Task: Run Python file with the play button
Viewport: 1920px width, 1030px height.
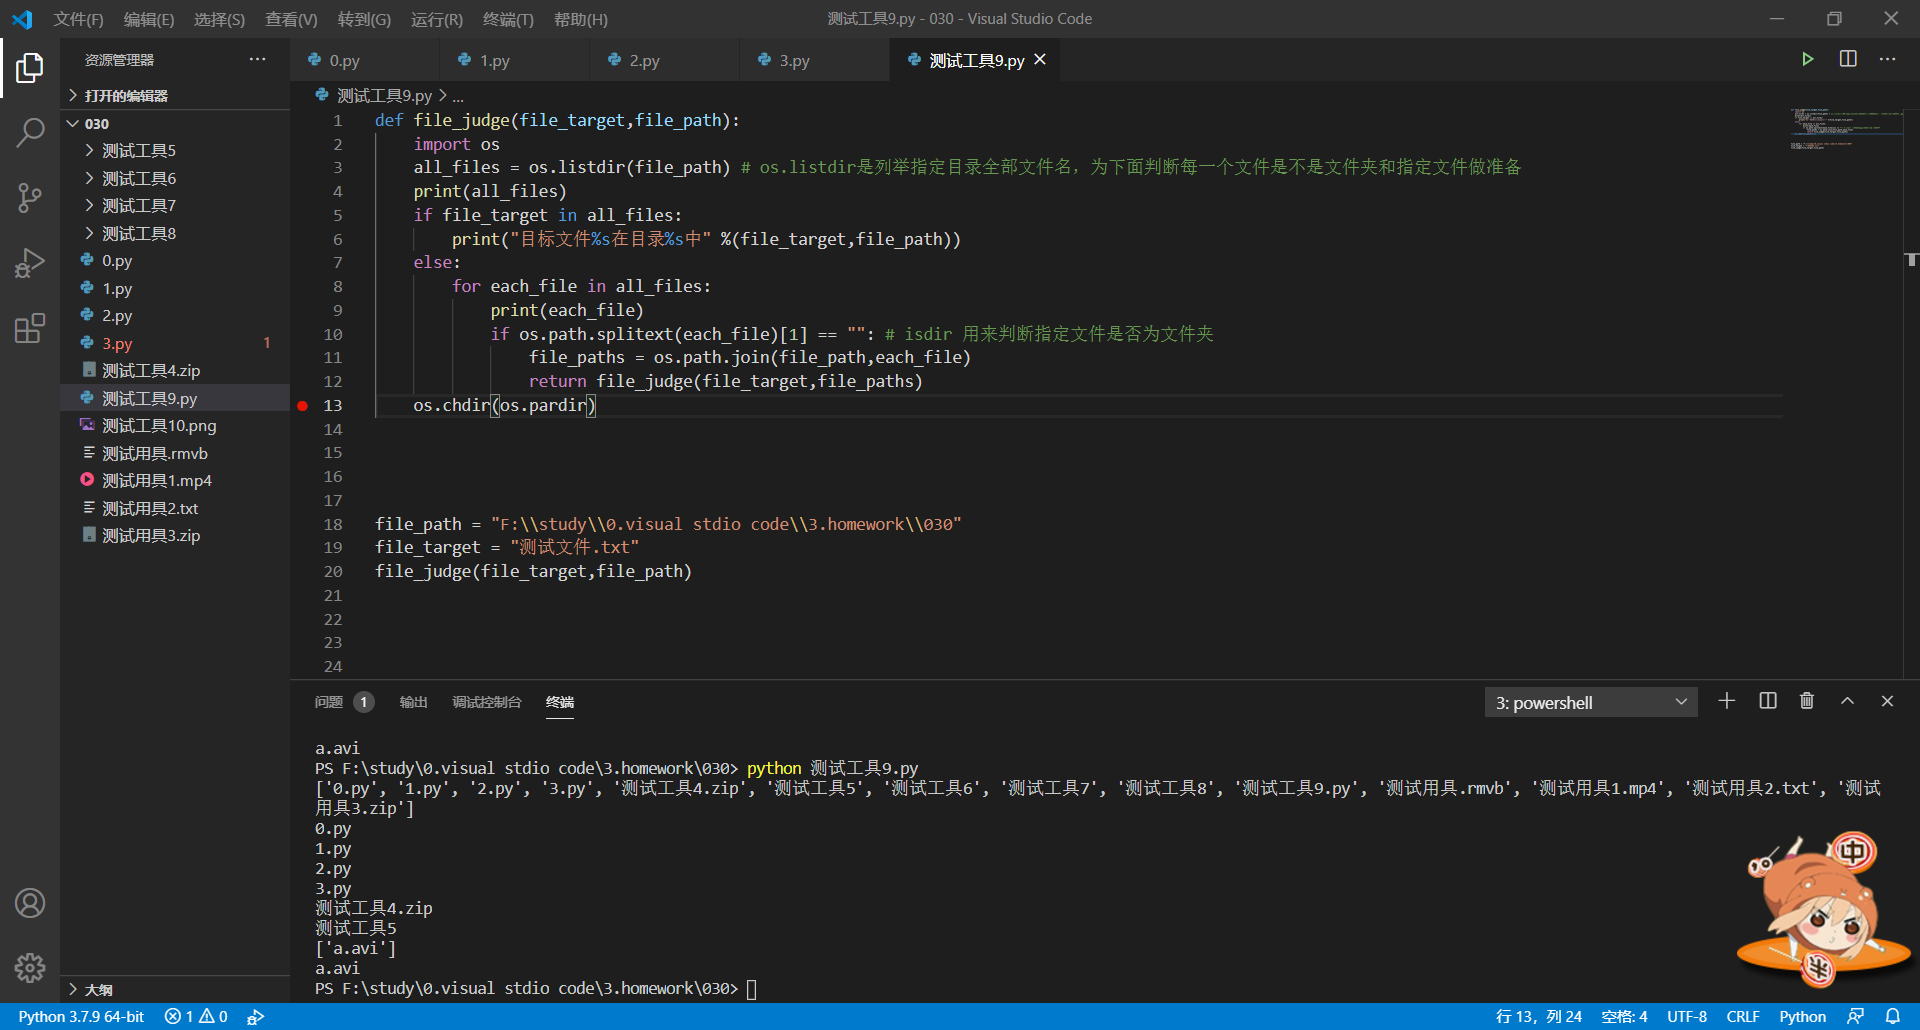Action: pos(1807,59)
